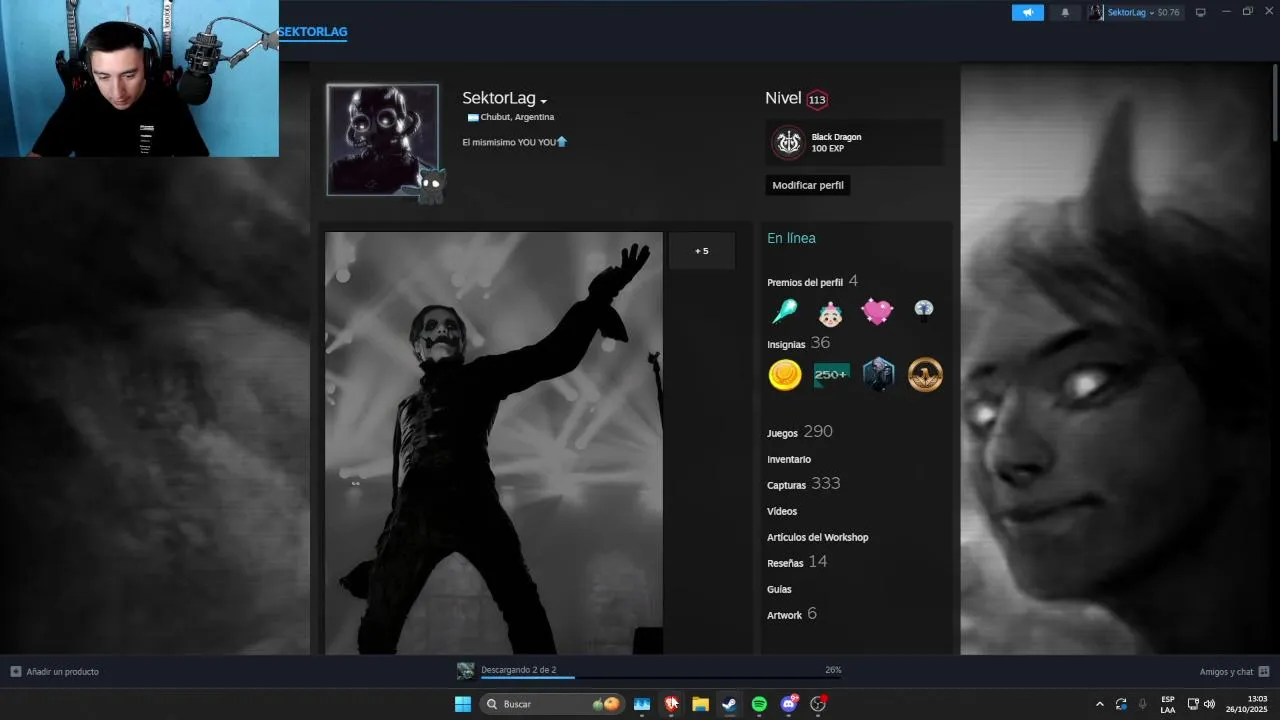
Task: Open the Brave browser taskbar icon
Action: click(x=671, y=704)
